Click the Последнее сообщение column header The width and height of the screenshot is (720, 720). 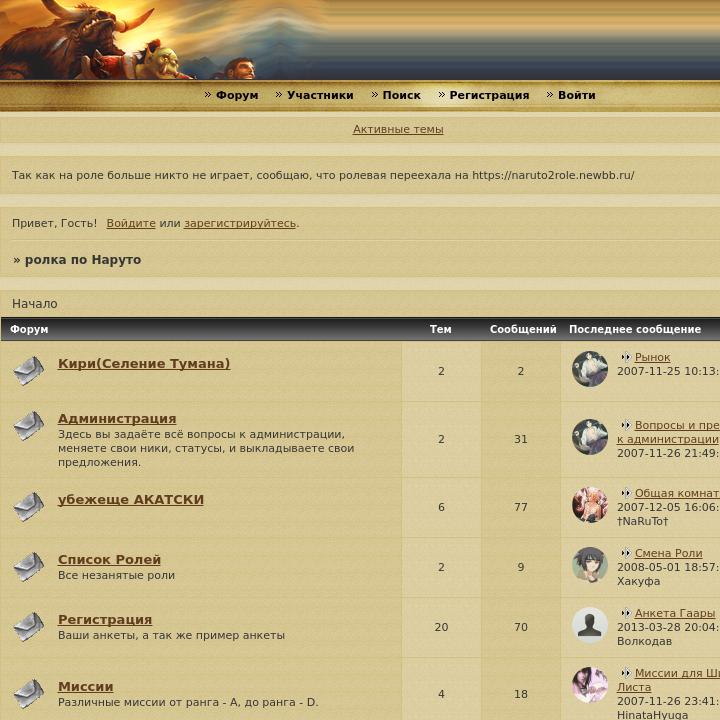pyautogui.click(x=635, y=329)
